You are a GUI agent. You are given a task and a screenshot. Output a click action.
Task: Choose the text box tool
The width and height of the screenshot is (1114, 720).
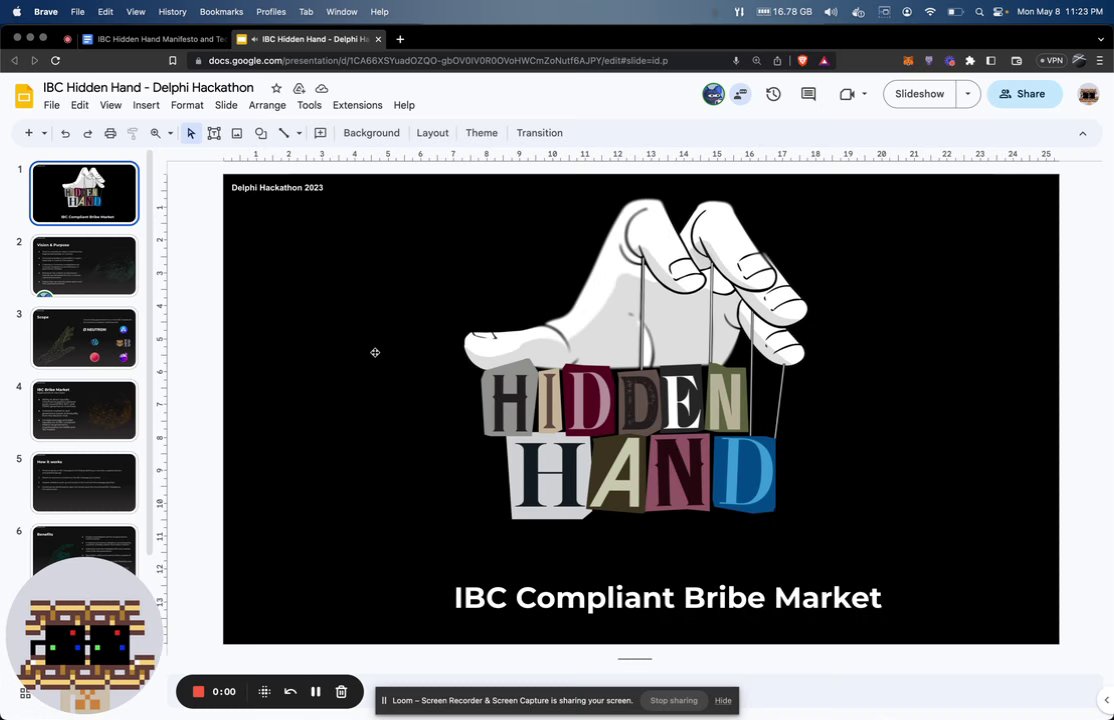coord(214,133)
